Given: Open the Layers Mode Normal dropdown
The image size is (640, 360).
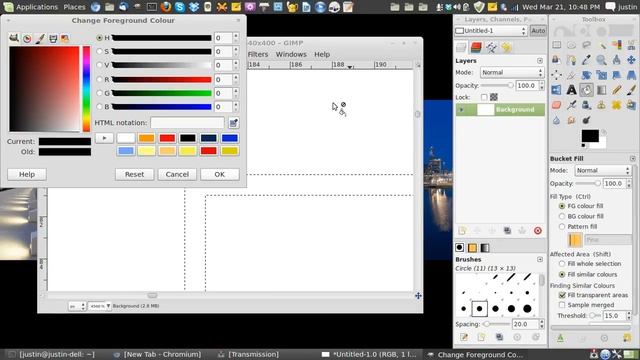Looking at the screenshot, I should pos(512,73).
